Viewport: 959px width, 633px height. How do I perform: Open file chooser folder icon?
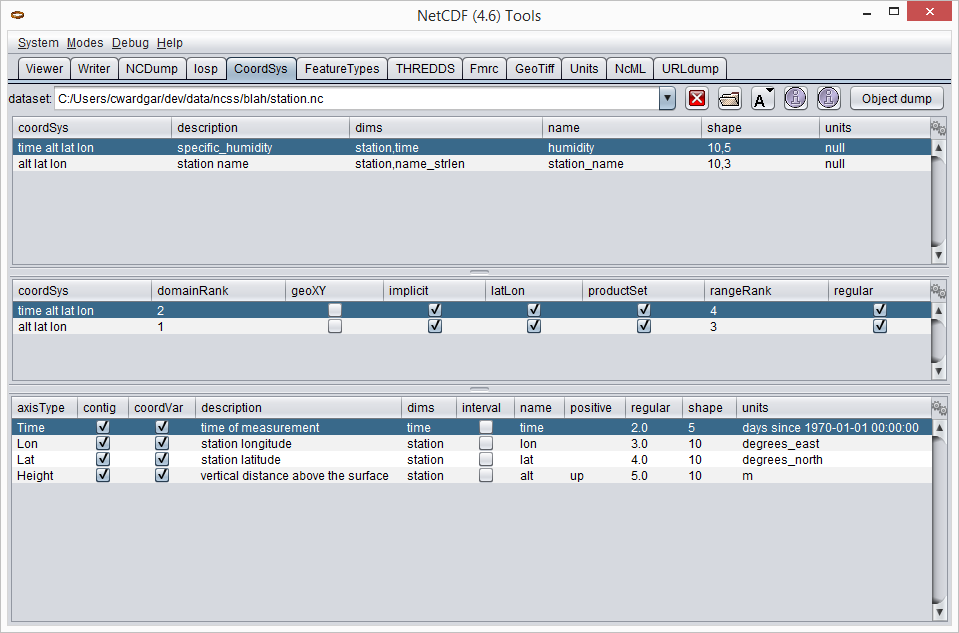tap(729, 98)
